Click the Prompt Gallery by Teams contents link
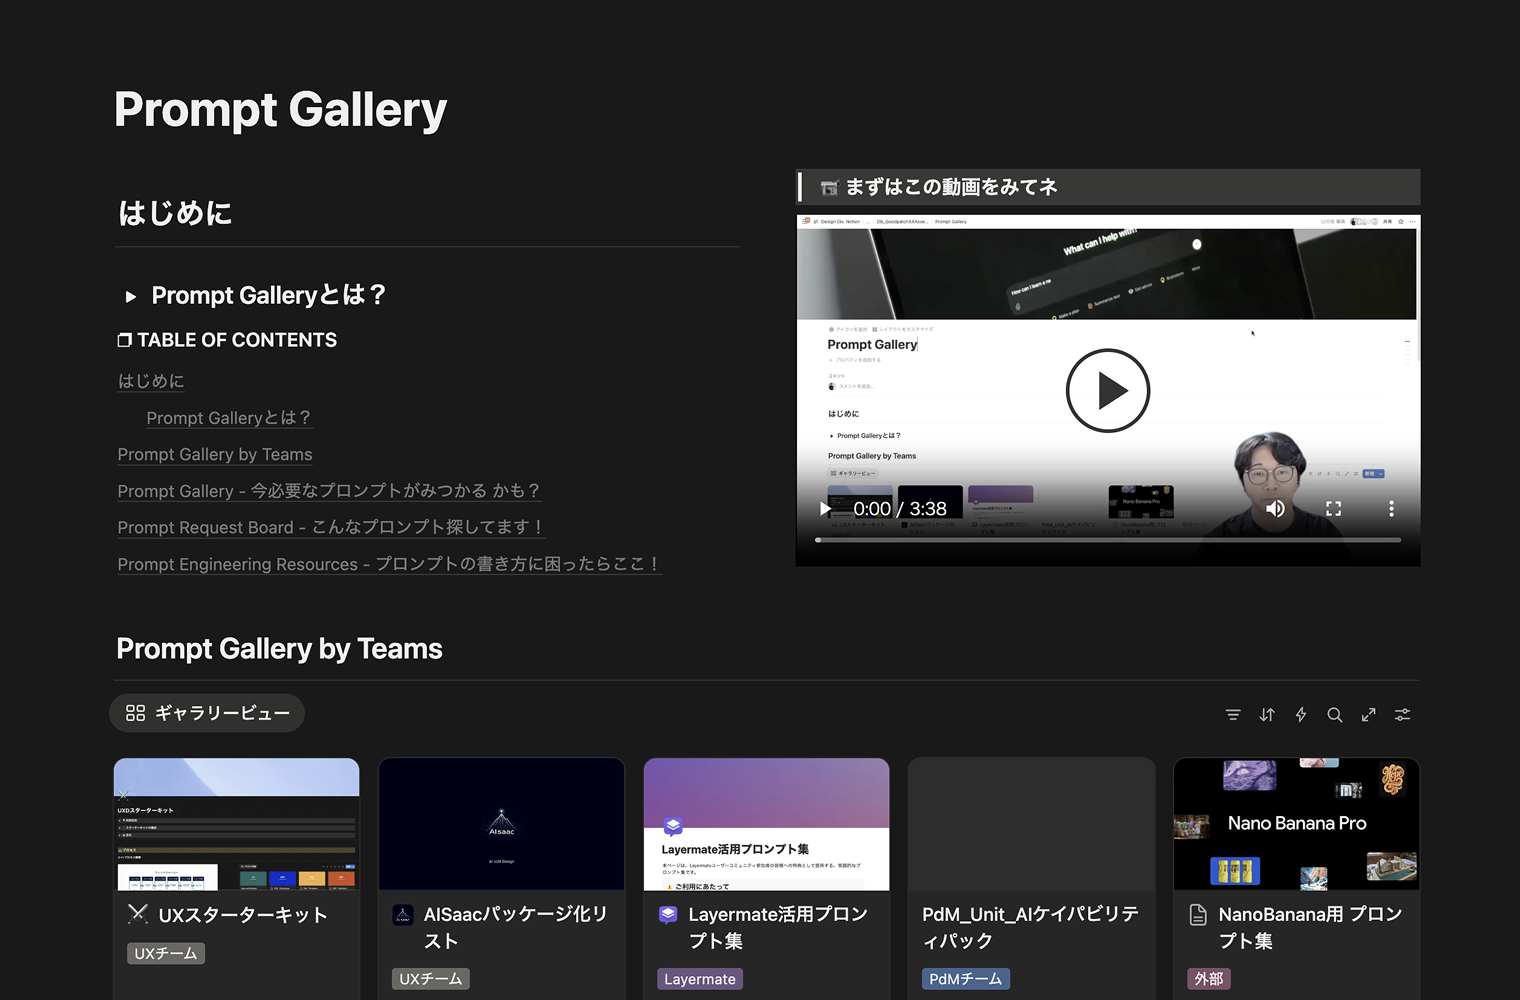This screenshot has height=1000, width=1520. tap(214, 454)
